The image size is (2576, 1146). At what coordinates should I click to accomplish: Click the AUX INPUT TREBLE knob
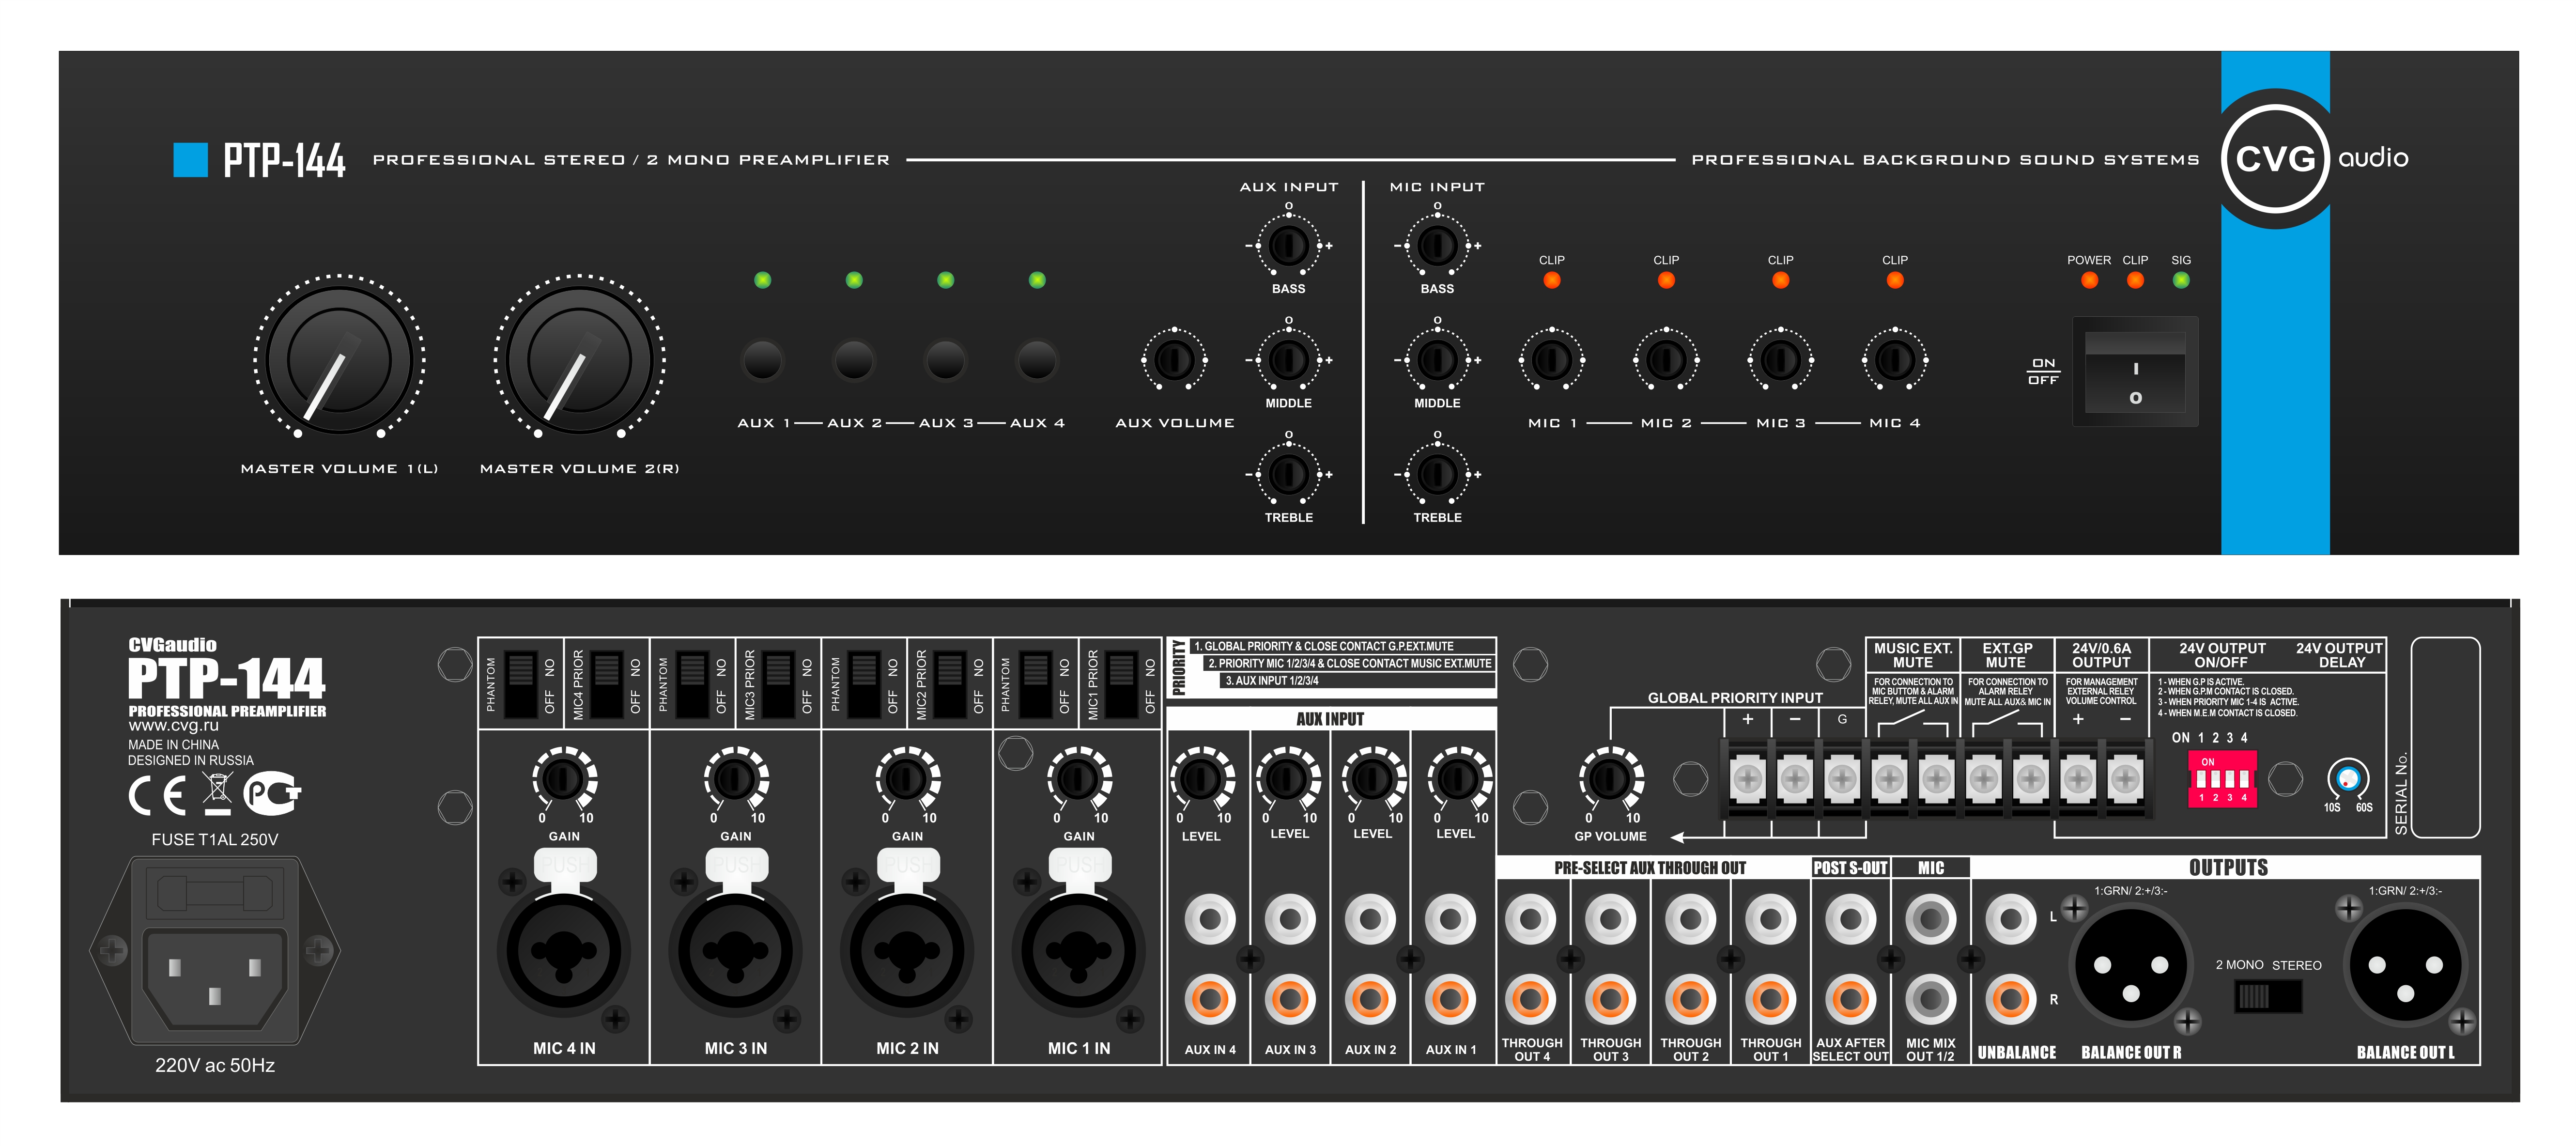[1288, 474]
